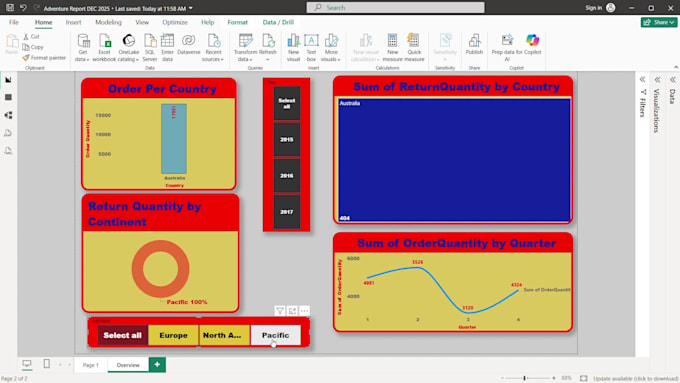Open the Share dropdown
This screenshot has width=680, height=383.
point(659,22)
